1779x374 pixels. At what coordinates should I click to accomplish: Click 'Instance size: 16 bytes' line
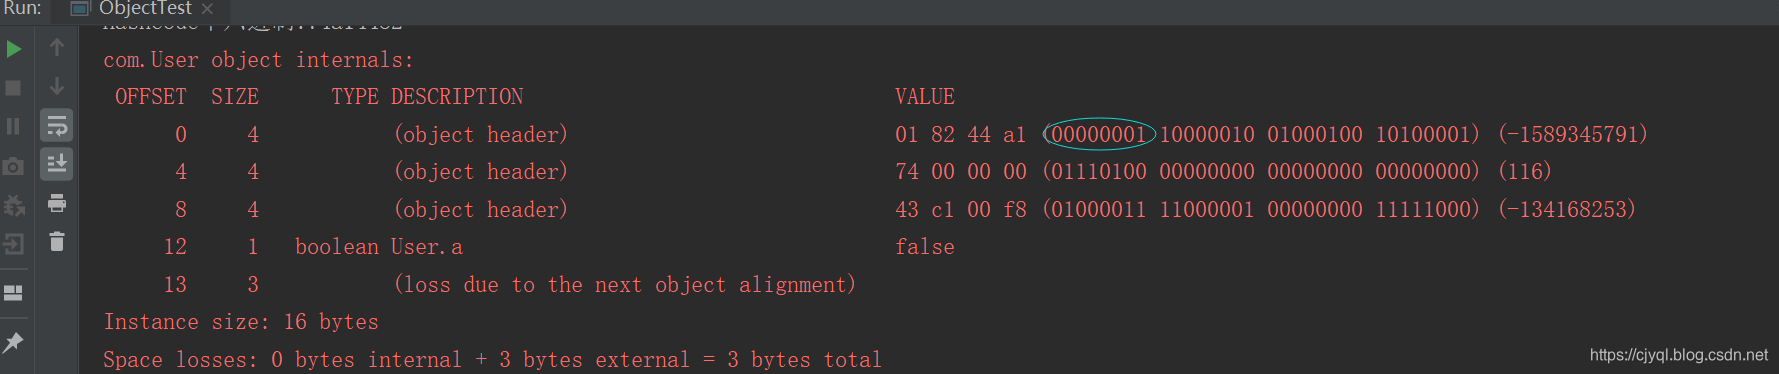coord(241,322)
